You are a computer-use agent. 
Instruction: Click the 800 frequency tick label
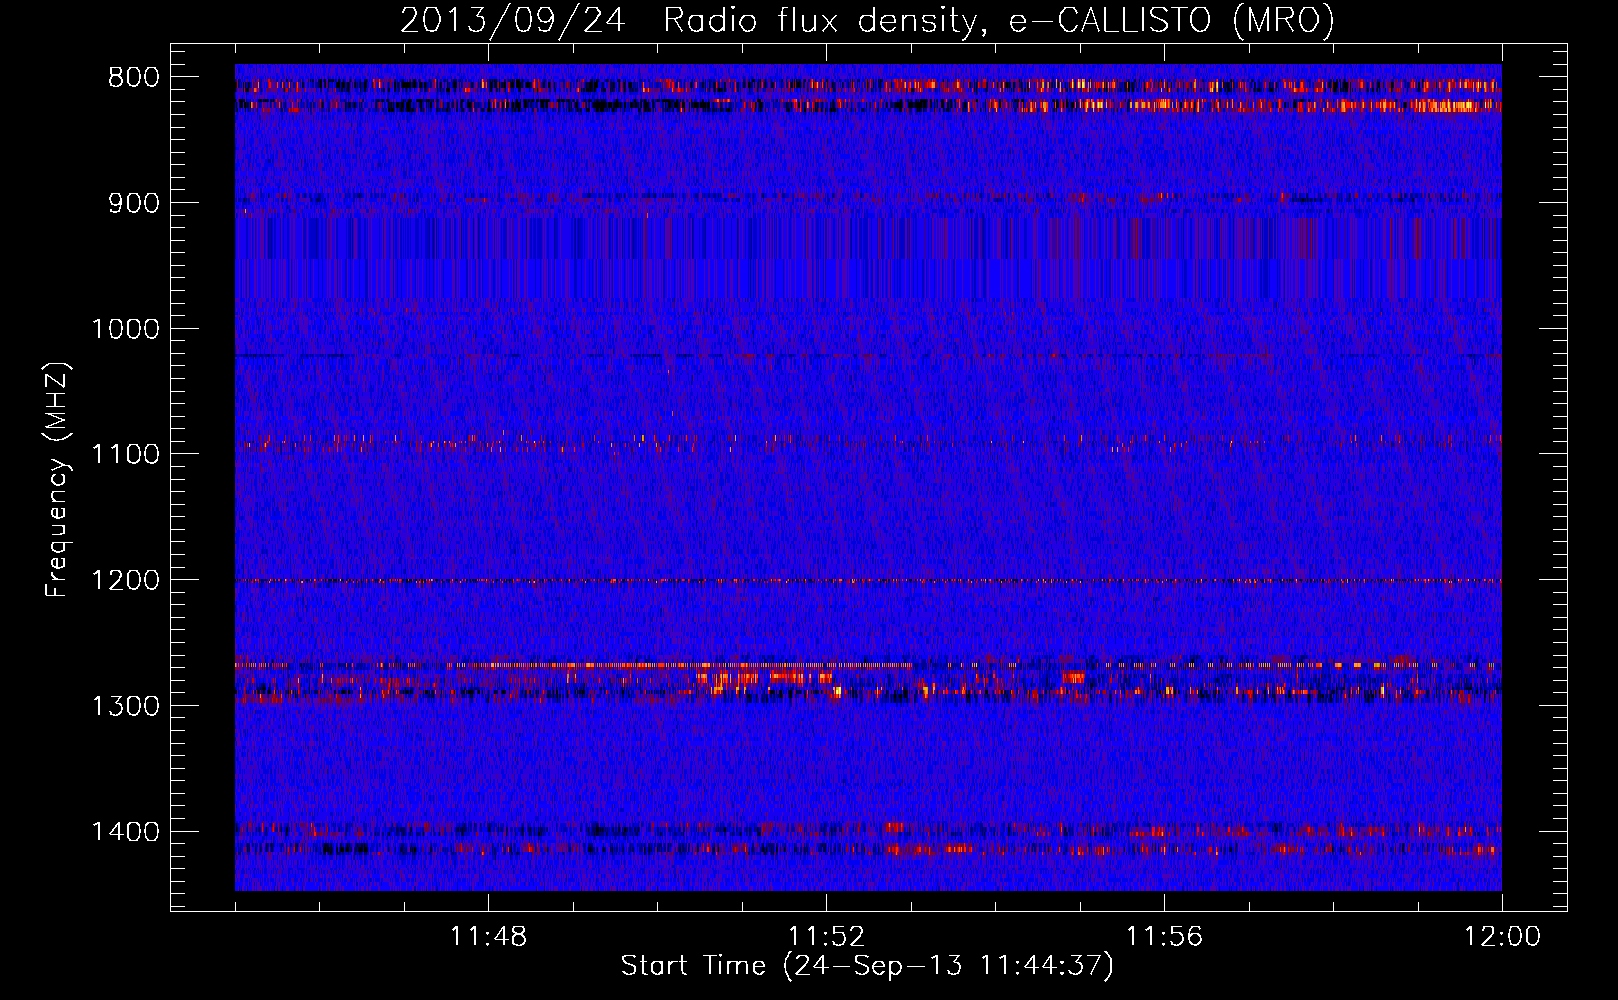click(x=133, y=78)
